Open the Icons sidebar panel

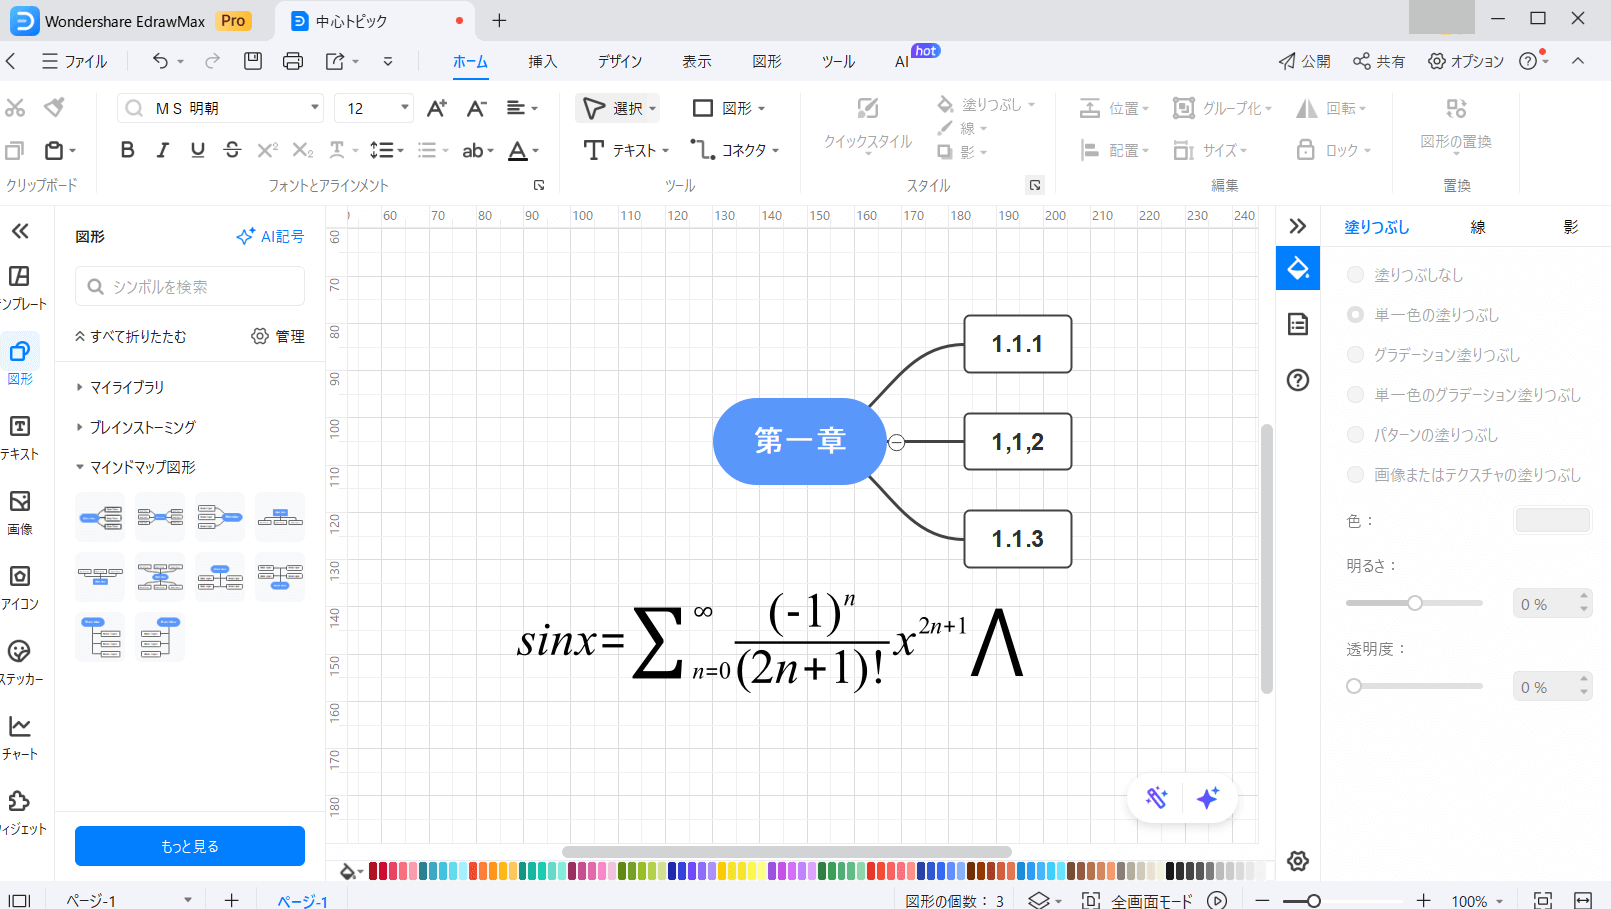click(20, 588)
